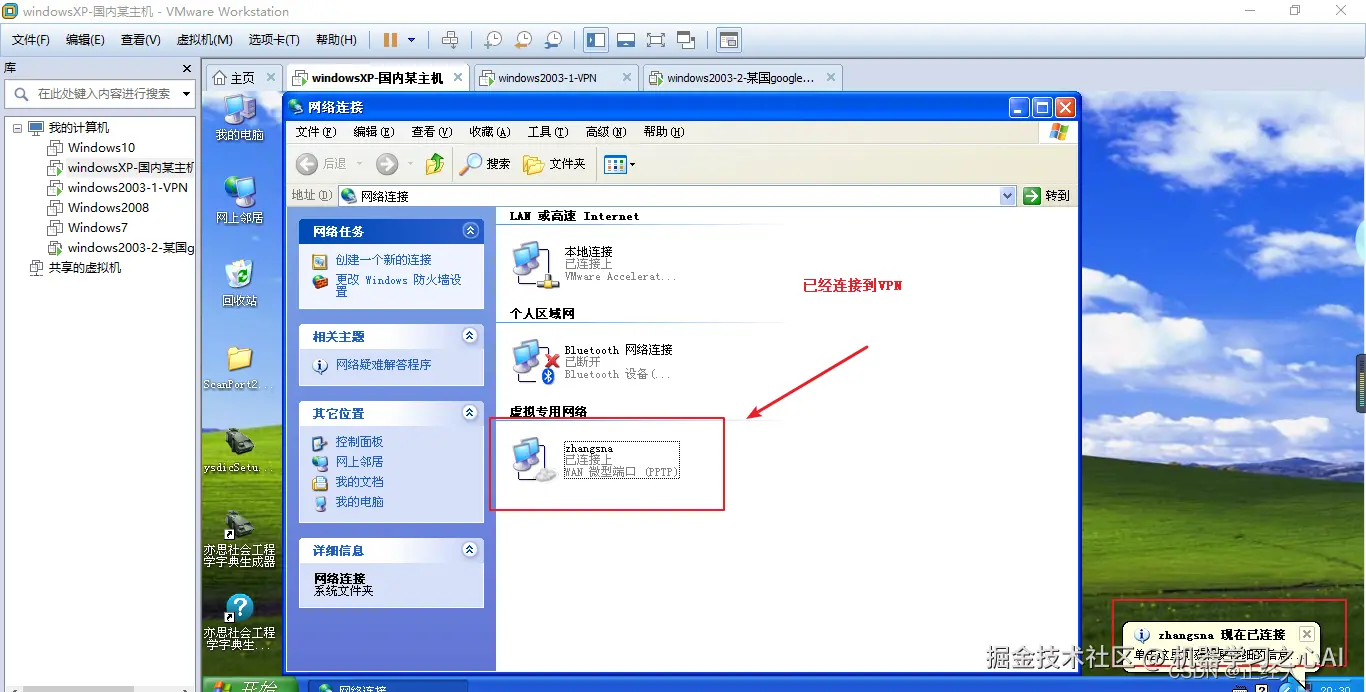Click the revert to snapshot icon
Viewport: 1366px width, 692px height.
[x=523, y=40]
